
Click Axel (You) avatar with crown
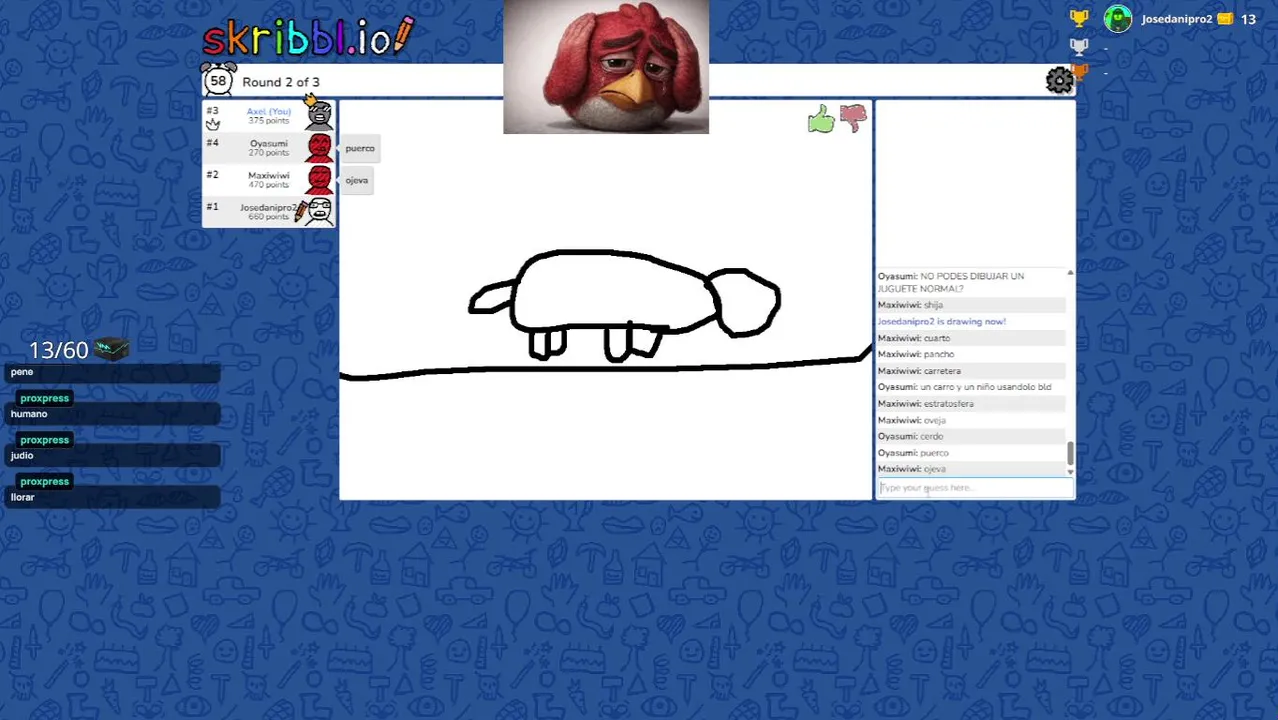pos(319,113)
